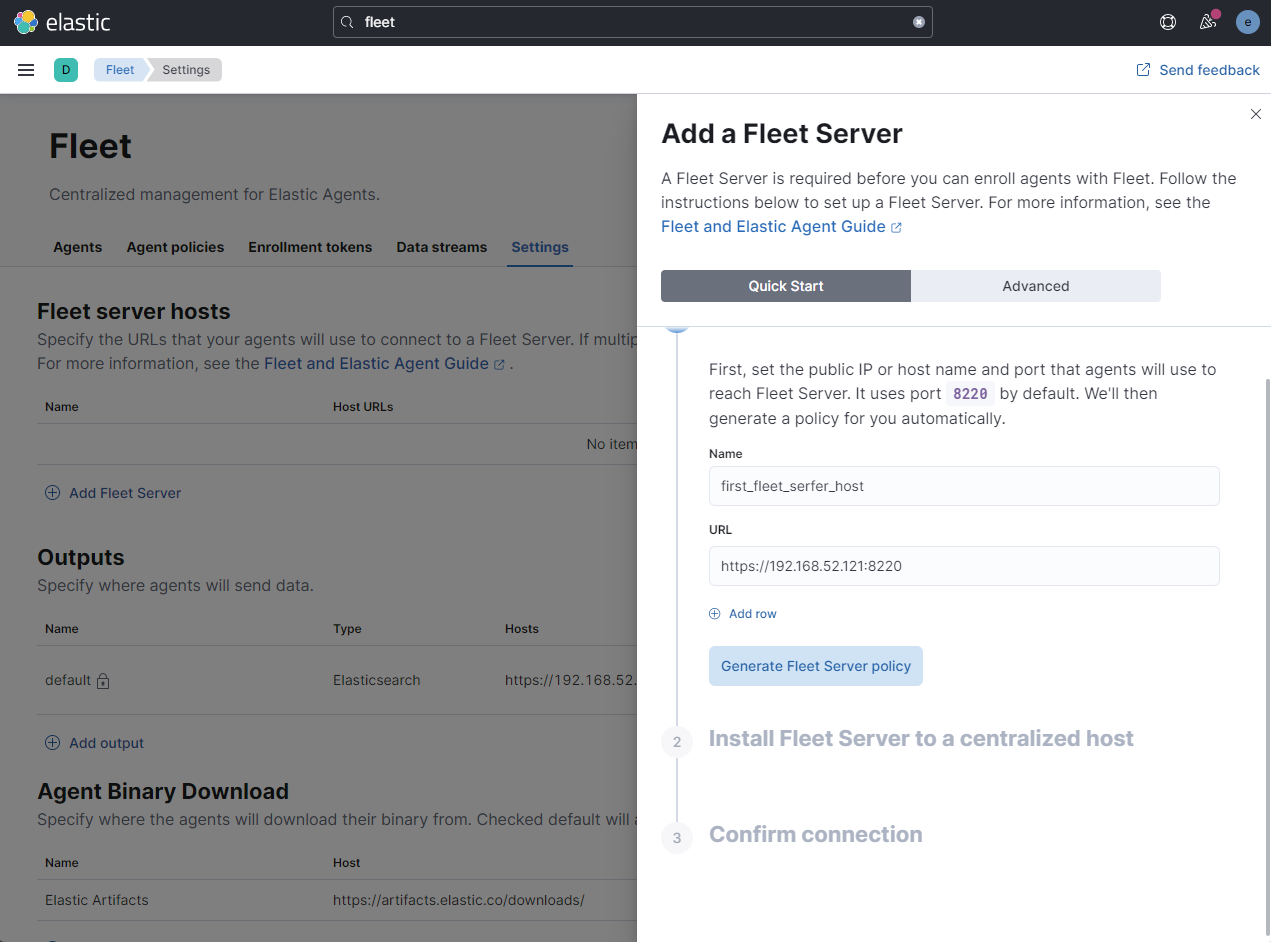Click the Send feedback external-link icon

point(1143,70)
